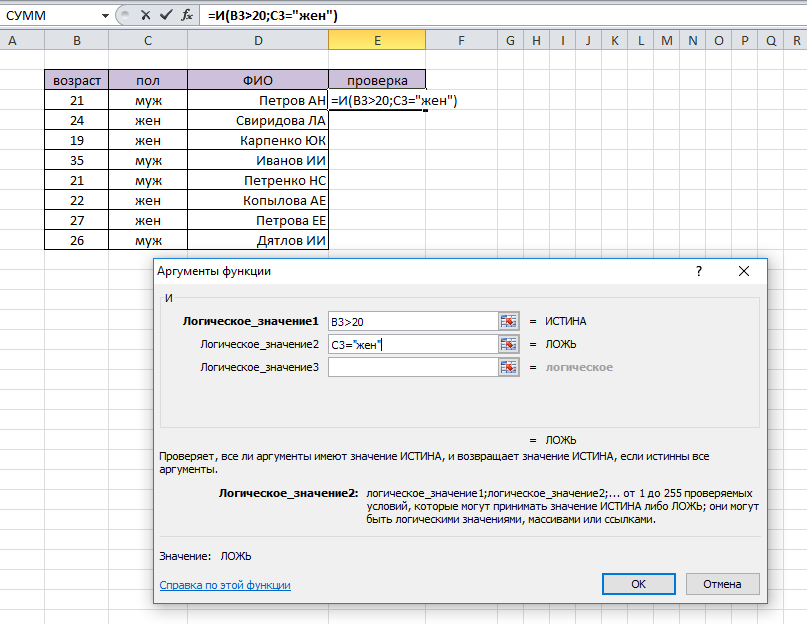Close the Аргументы функции dialog
807x624 pixels.
pyautogui.click(x=744, y=271)
